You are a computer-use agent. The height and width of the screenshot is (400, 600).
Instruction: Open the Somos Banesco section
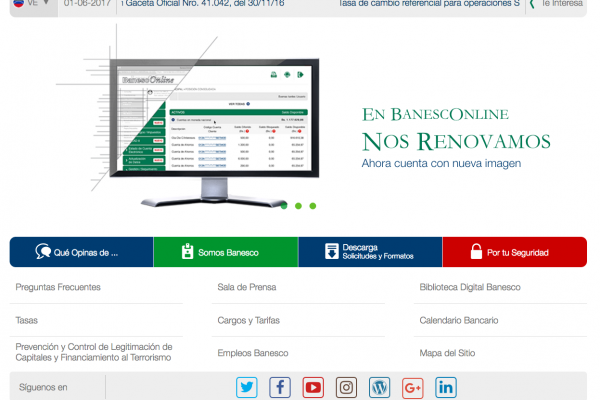pos(226,252)
